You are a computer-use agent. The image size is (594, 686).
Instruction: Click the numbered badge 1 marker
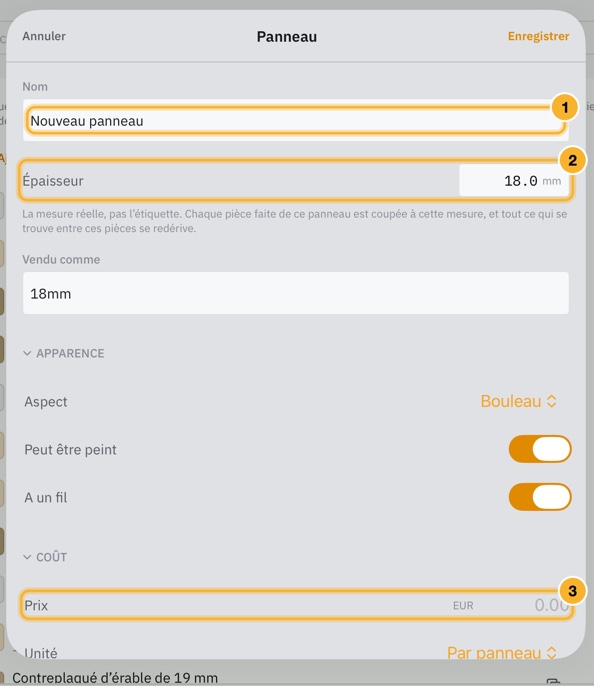point(565,107)
